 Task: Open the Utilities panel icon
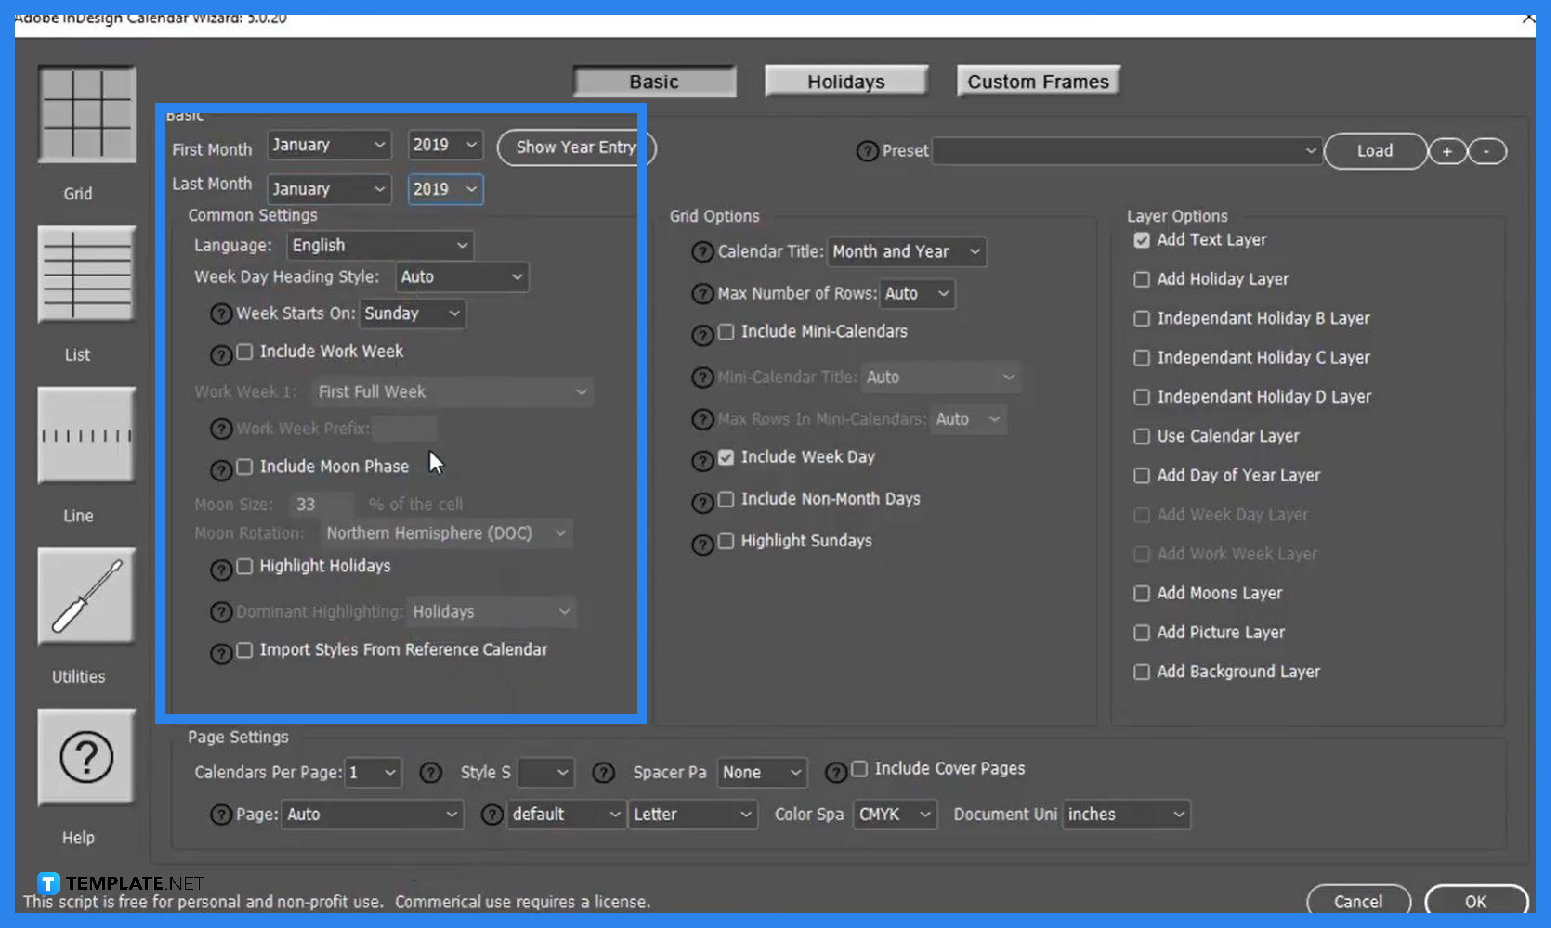click(85, 597)
